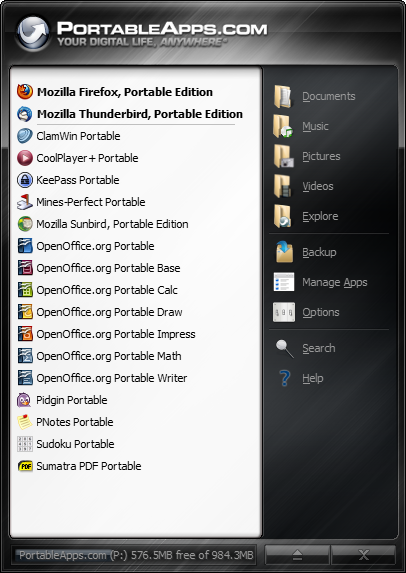Click the Mines-Perfect flag icon
406x573 pixels.
[25, 202]
